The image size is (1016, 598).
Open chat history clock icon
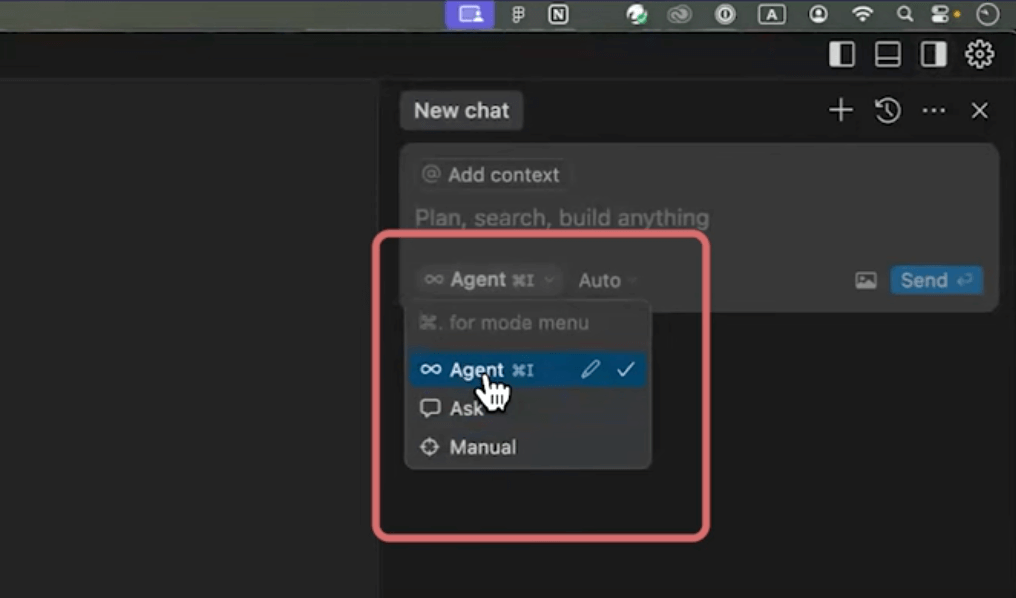point(888,110)
